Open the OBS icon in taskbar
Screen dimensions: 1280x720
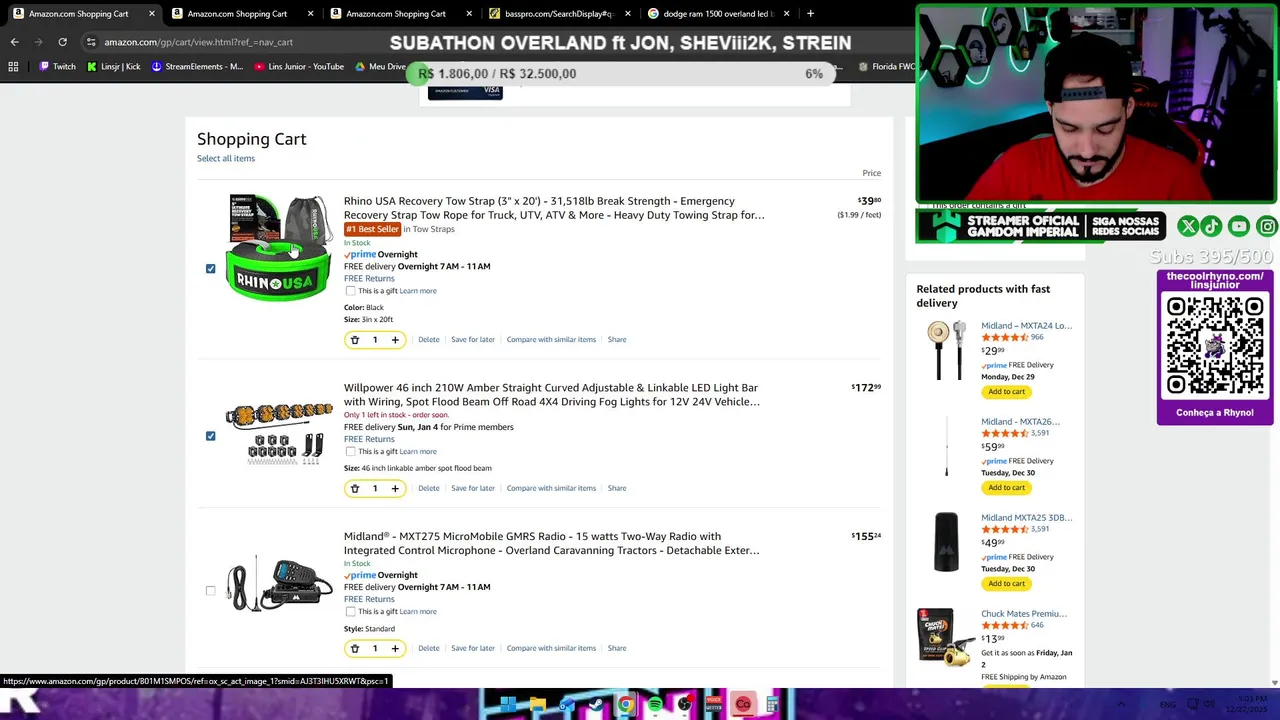coord(684,705)
